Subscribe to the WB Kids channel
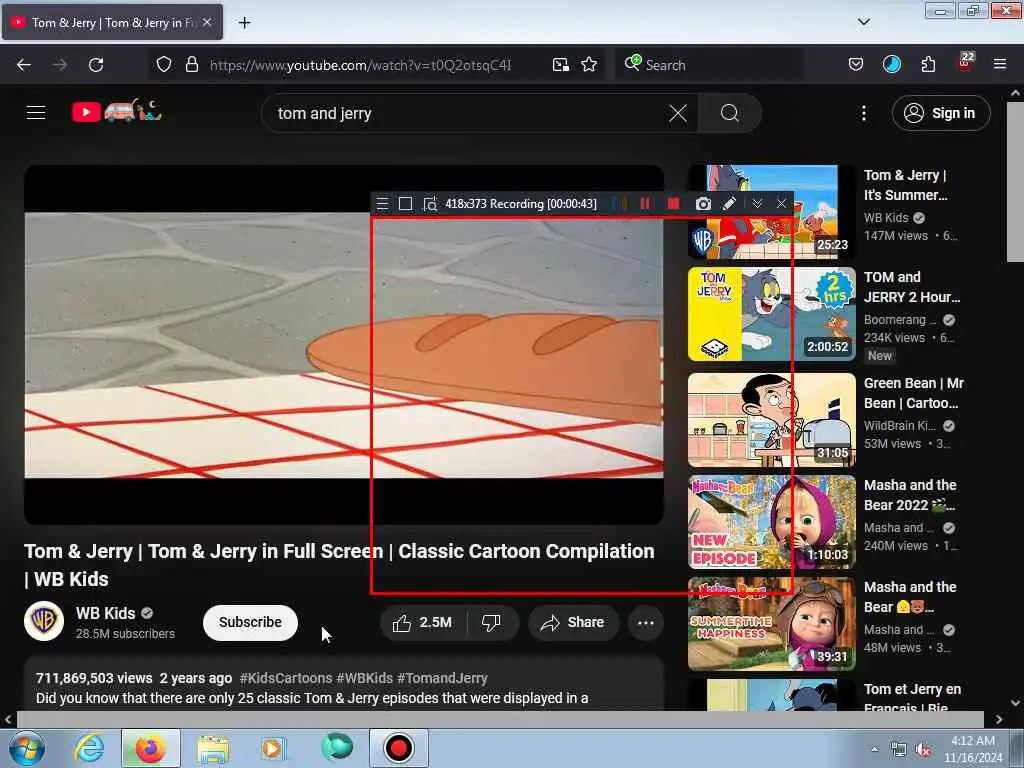 coord(250,622)
